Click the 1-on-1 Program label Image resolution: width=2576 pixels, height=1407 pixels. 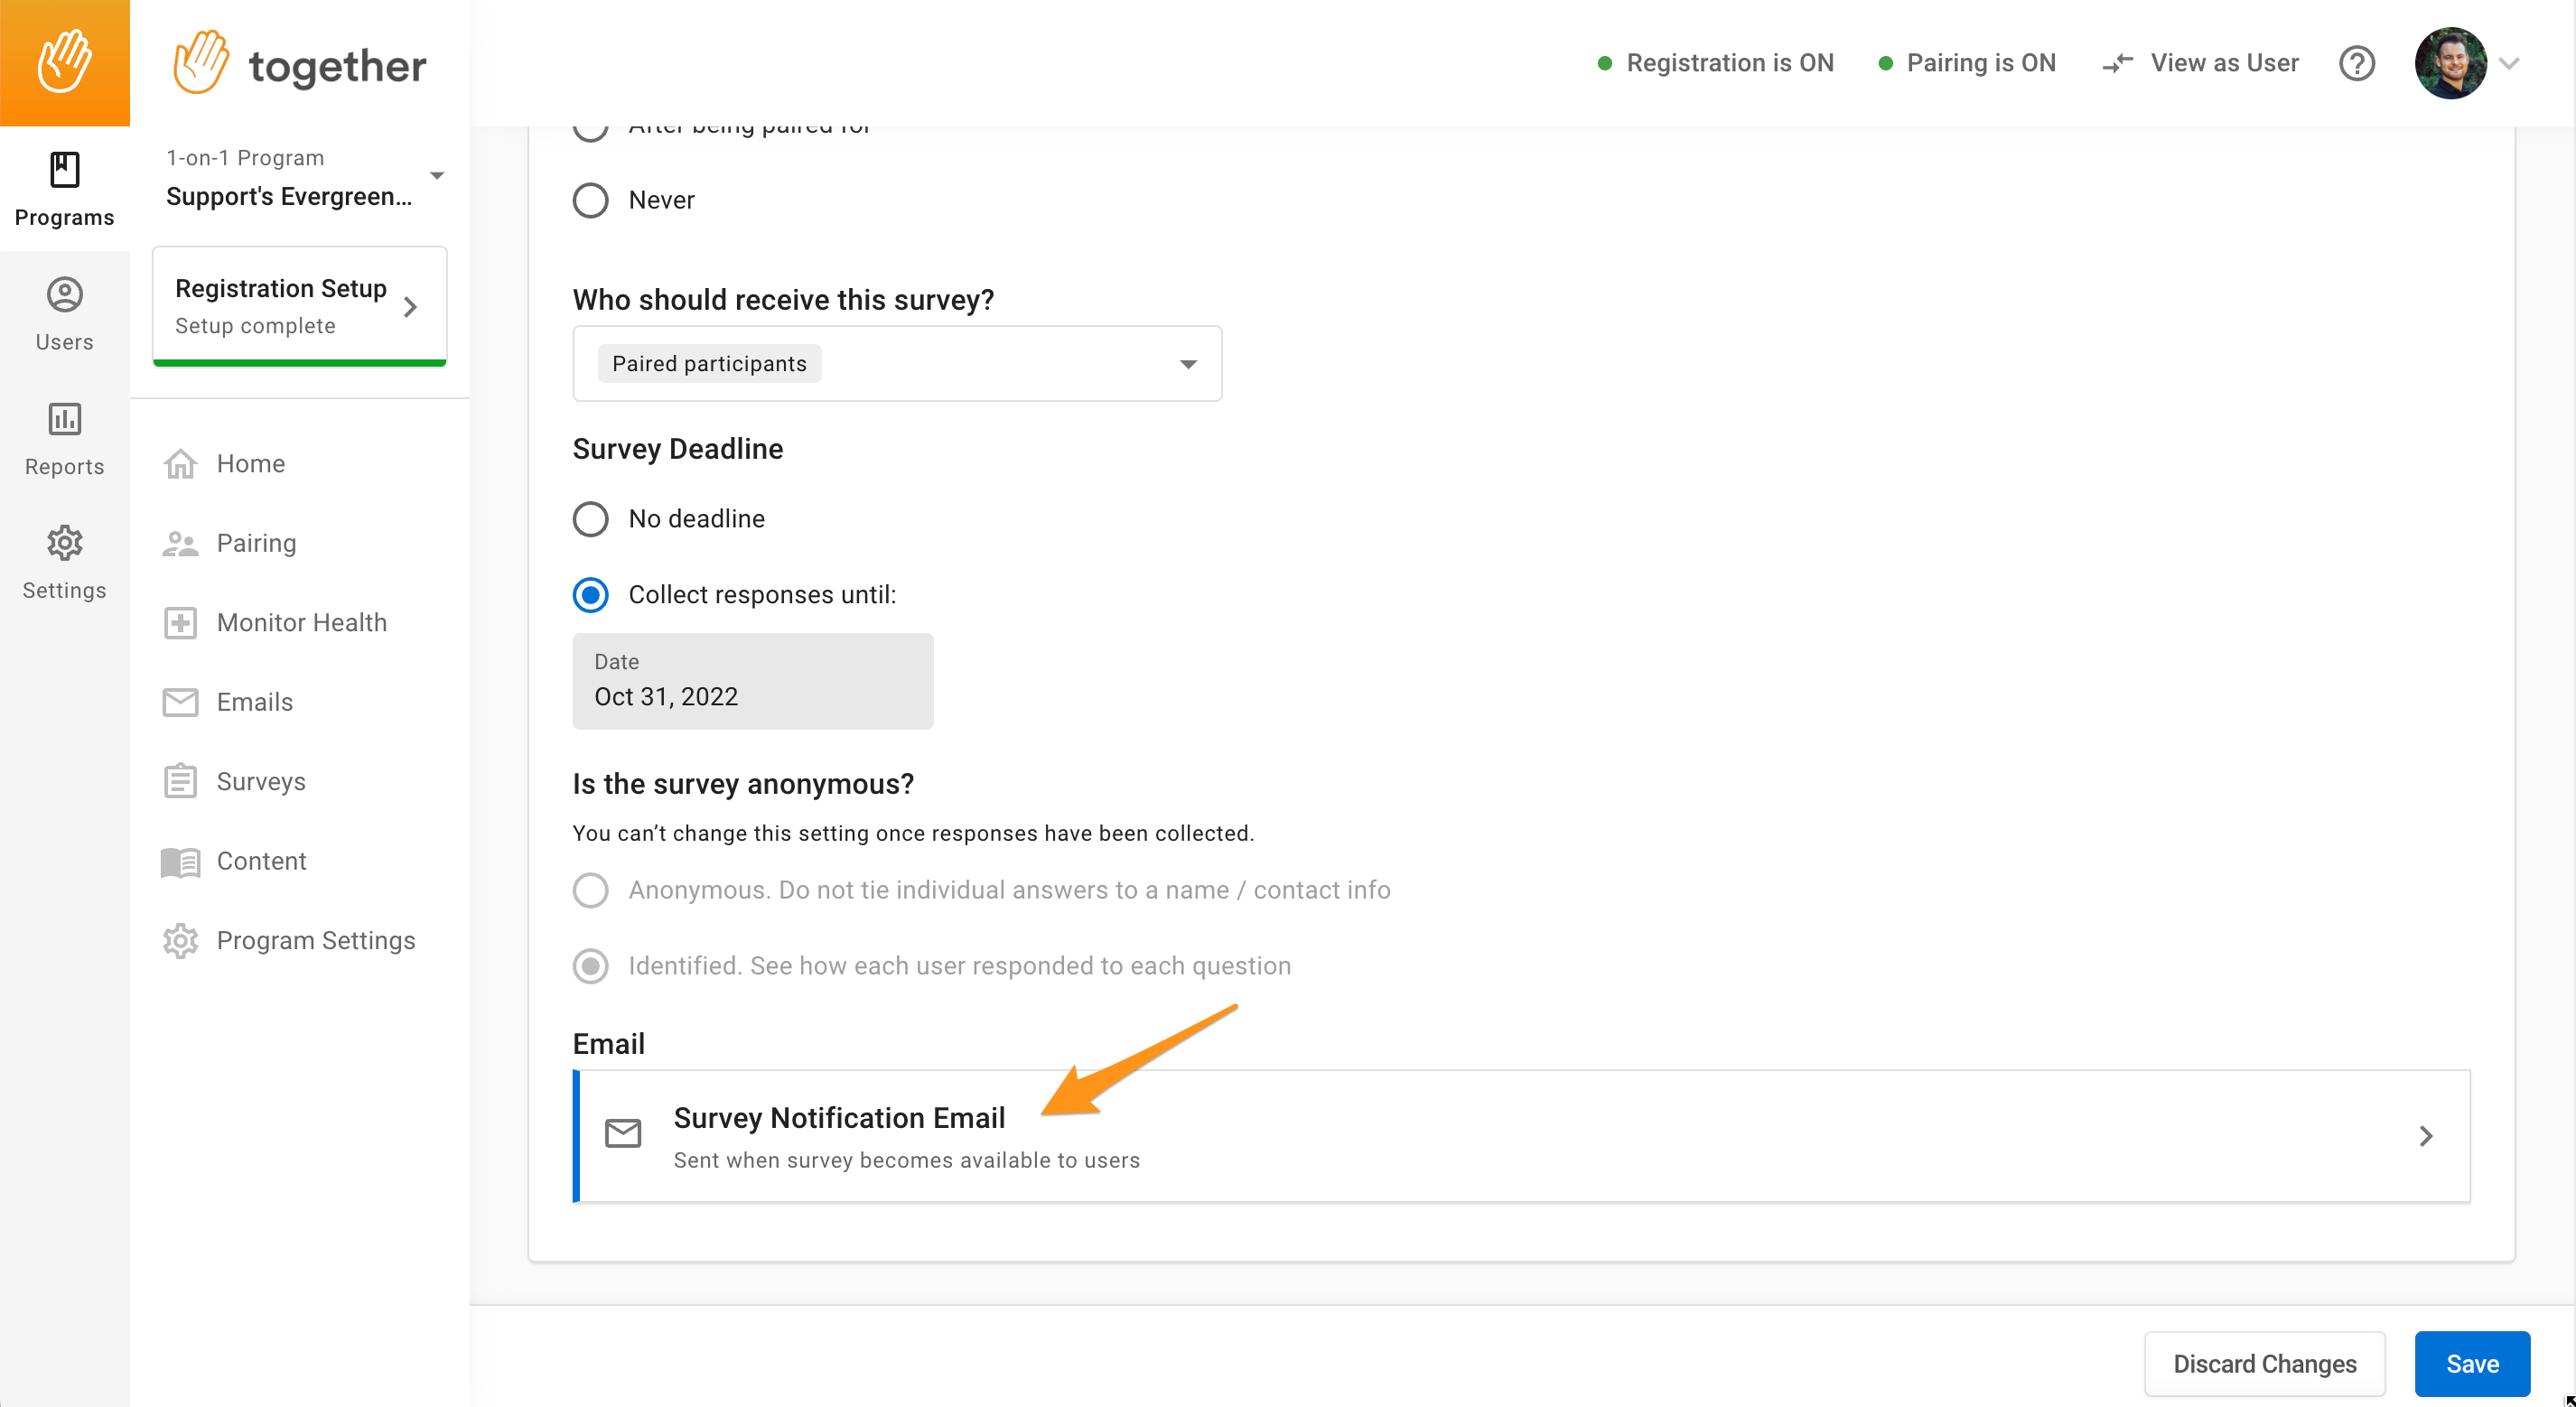(x=245, y=158)
